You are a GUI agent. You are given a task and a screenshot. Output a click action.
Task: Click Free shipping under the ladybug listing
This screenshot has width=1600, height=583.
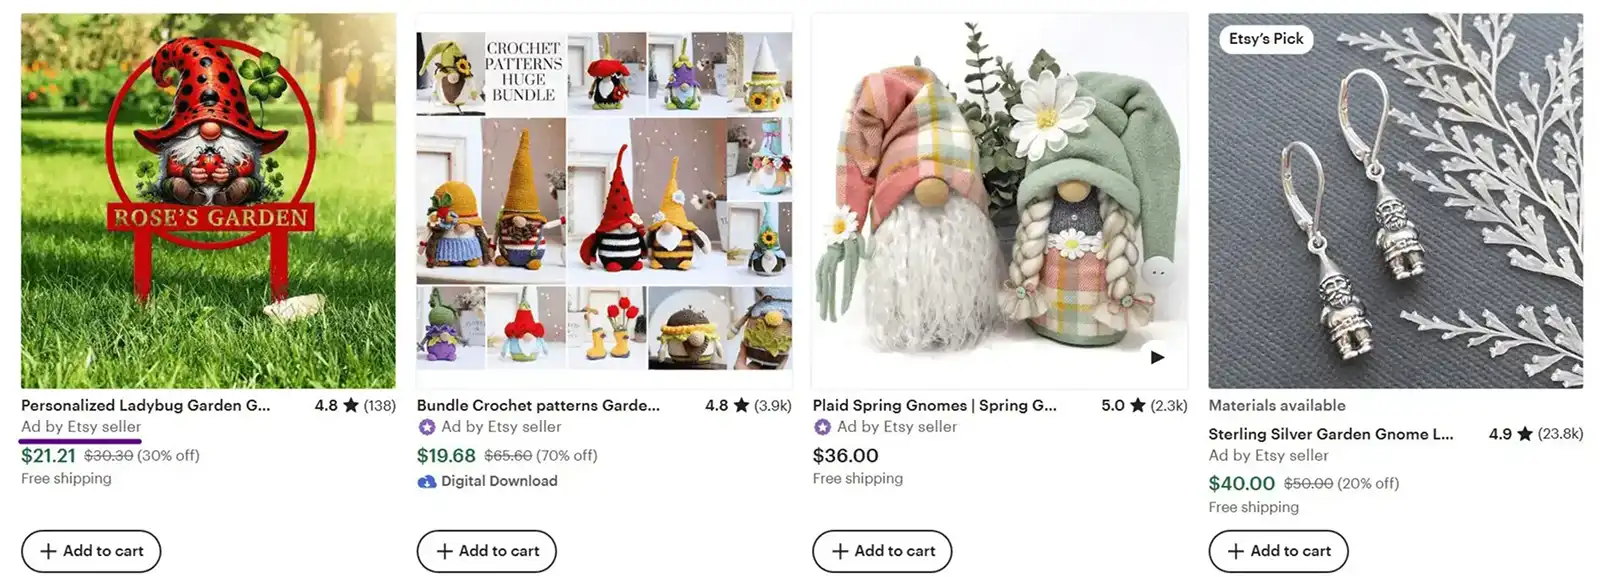tap(66, 478)
